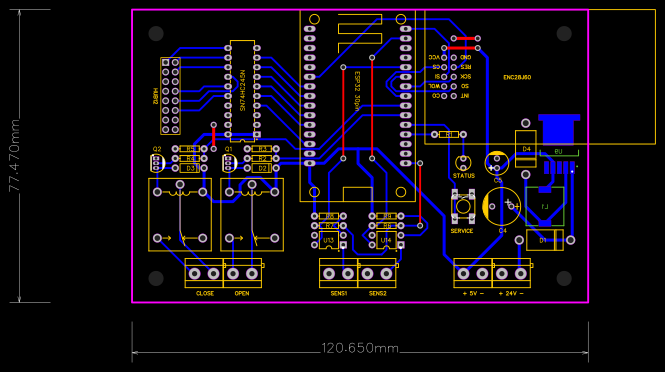665x372 pixels.
Task: Click the + 5V - terminal label
Action: tap(473, 294)
